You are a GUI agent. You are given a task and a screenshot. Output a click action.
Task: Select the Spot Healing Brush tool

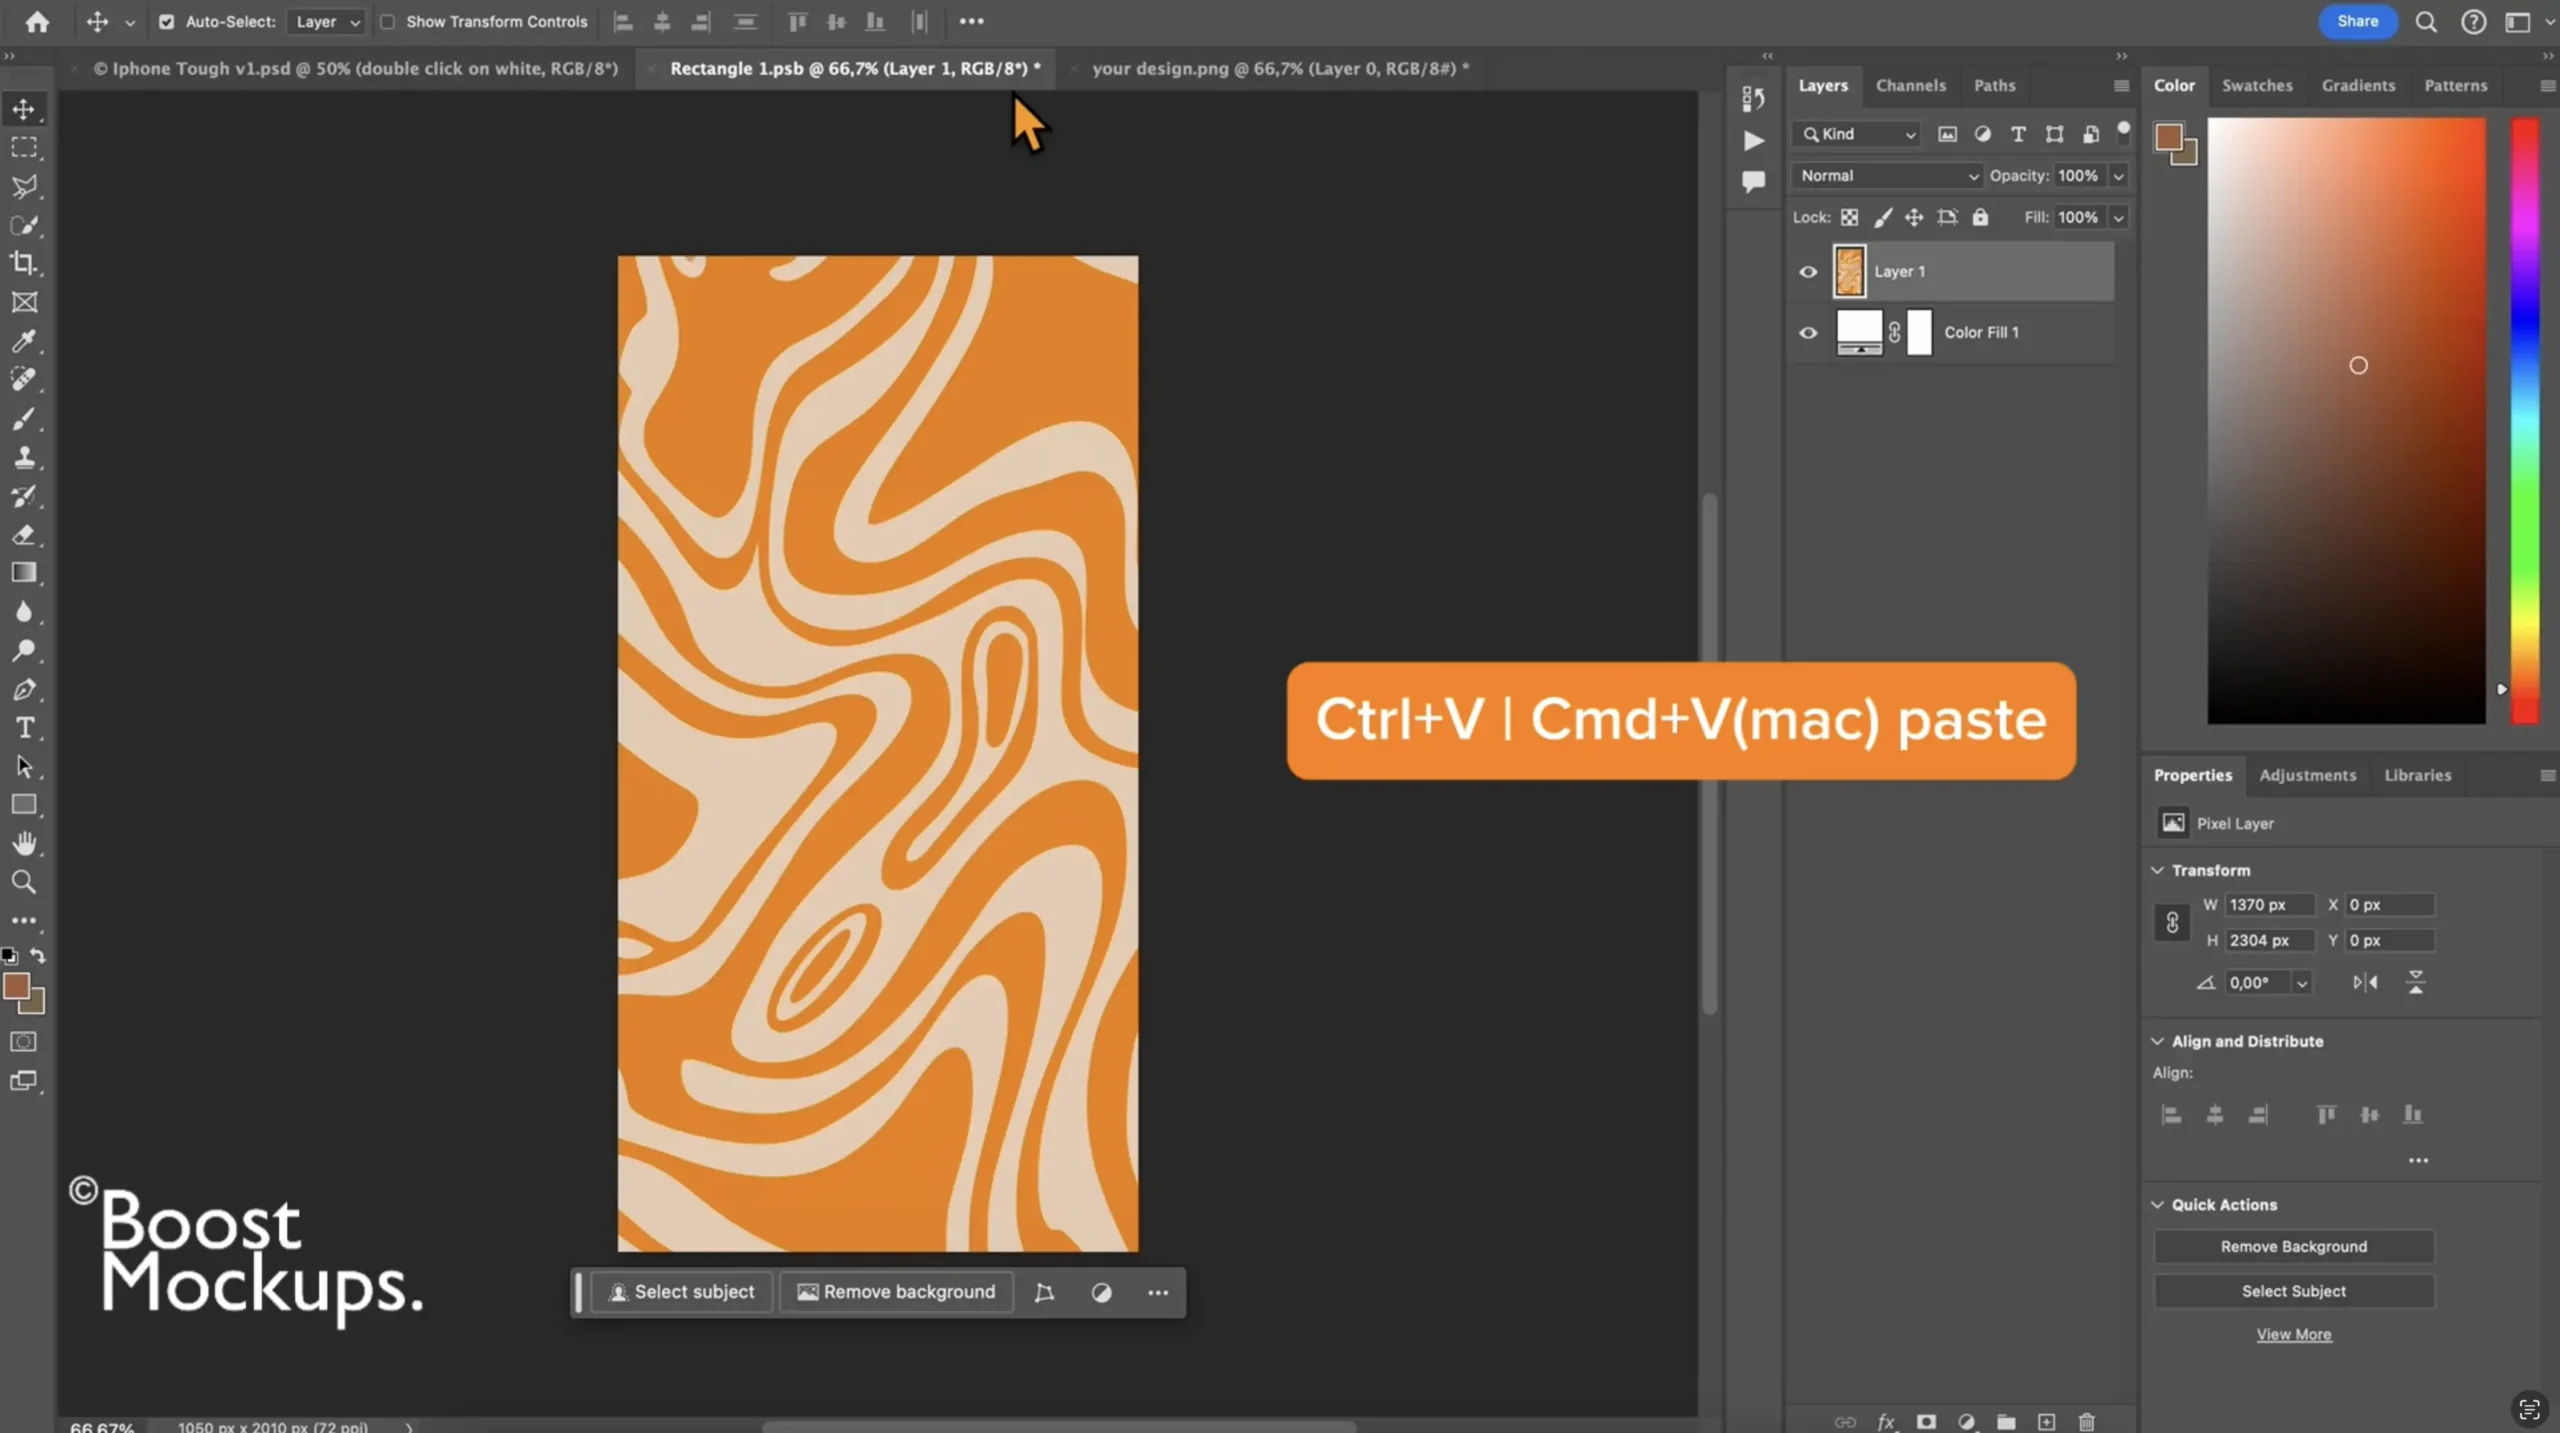click(x=24, y=379)
